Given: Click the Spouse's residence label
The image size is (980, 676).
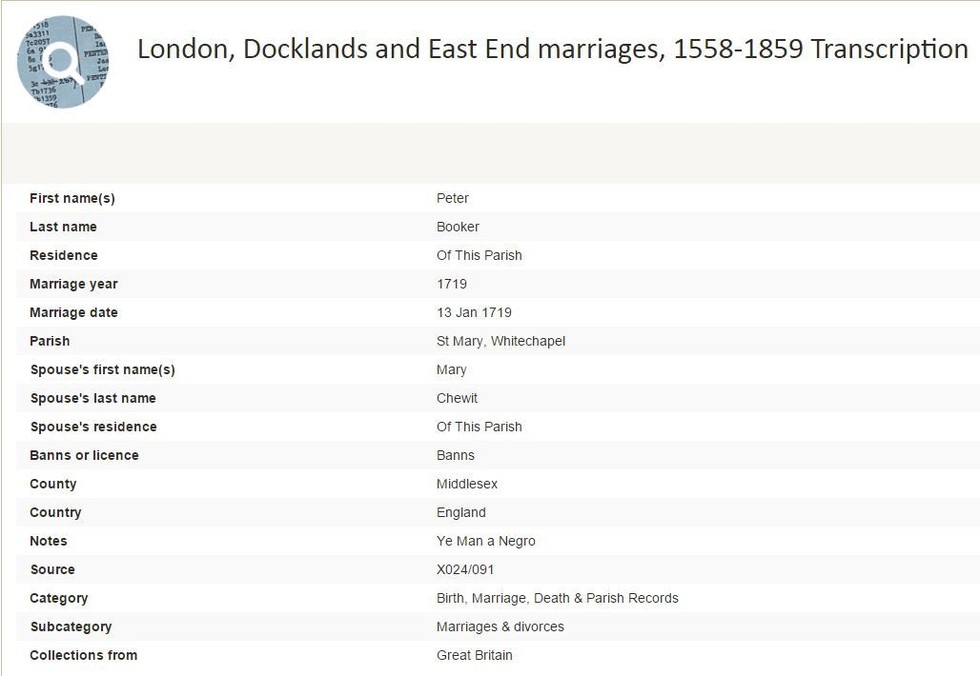Looking at the screenshot, I should click(94, 427).
